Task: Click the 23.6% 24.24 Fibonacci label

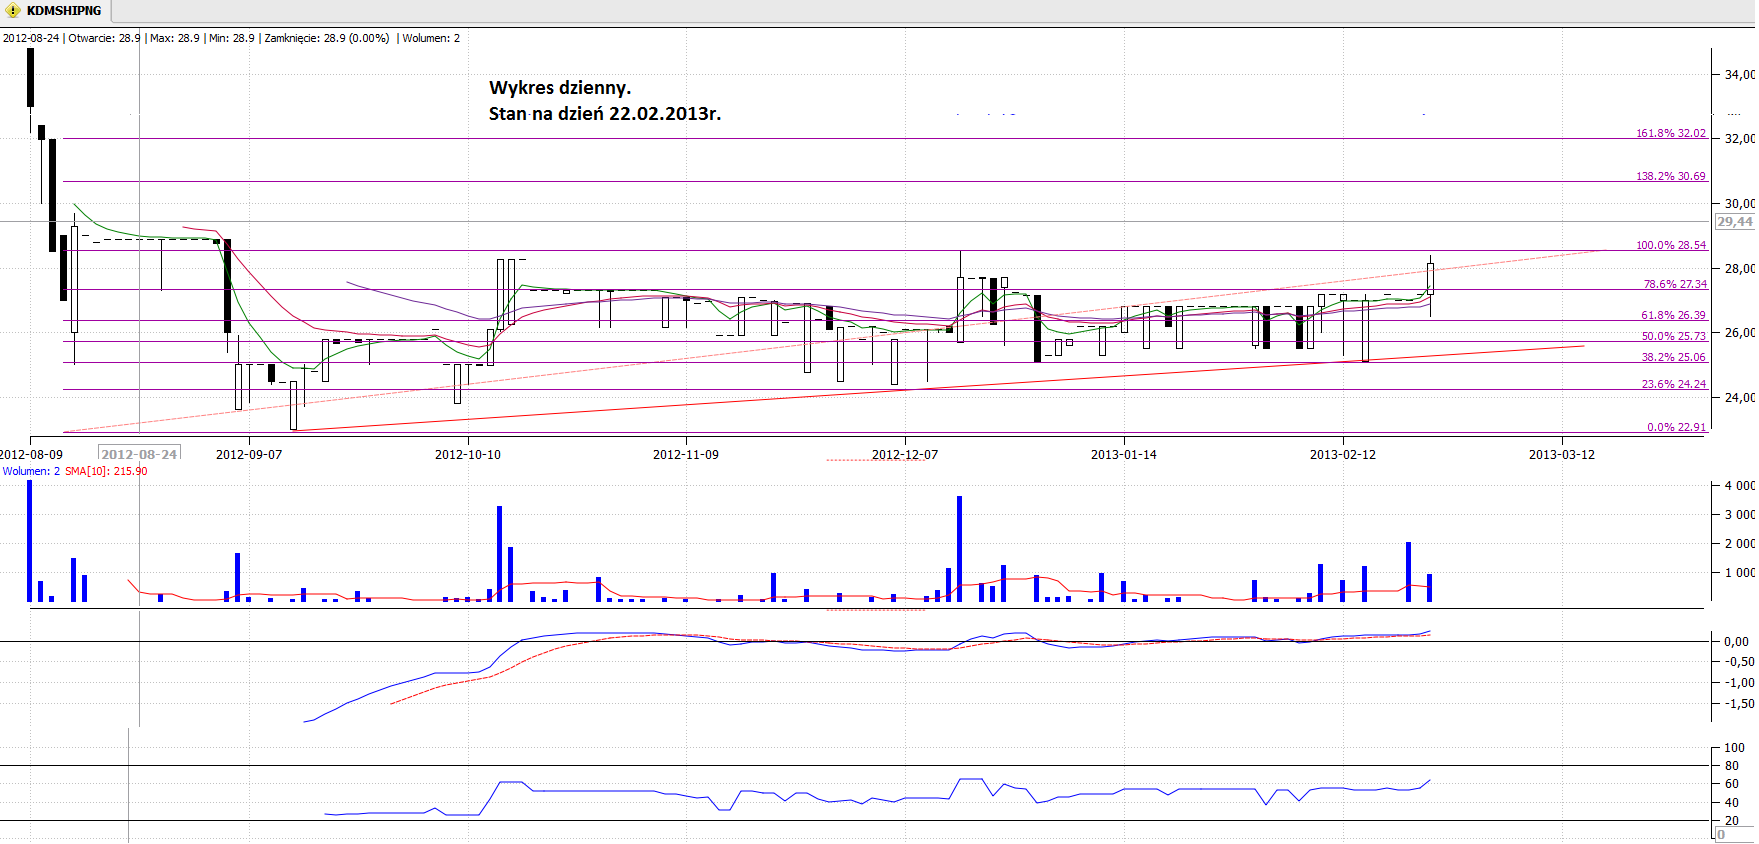Action: 1673,384
